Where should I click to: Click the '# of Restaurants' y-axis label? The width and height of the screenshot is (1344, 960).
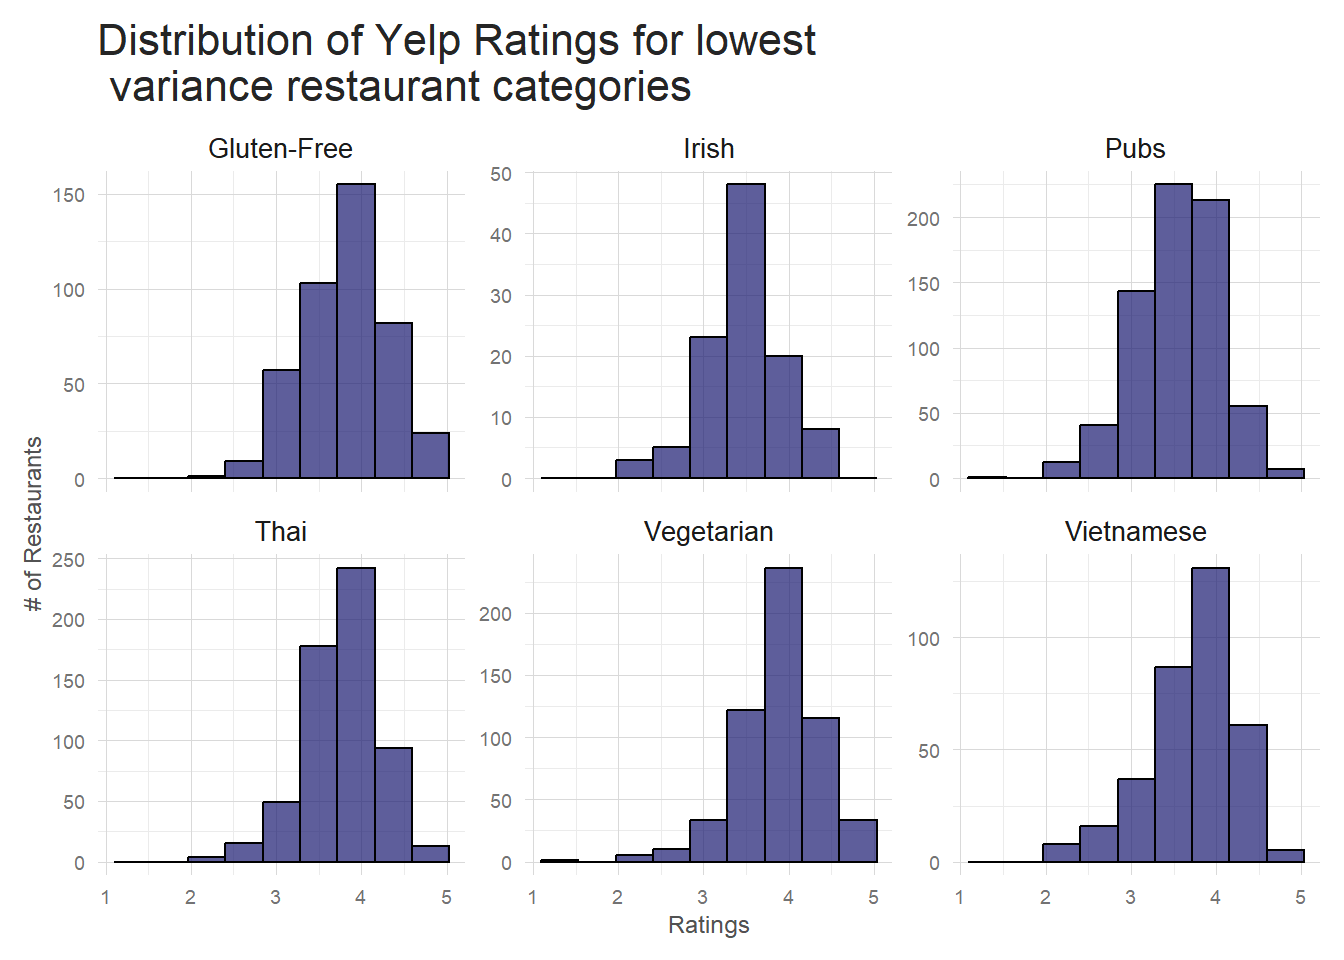coord(33,524)
